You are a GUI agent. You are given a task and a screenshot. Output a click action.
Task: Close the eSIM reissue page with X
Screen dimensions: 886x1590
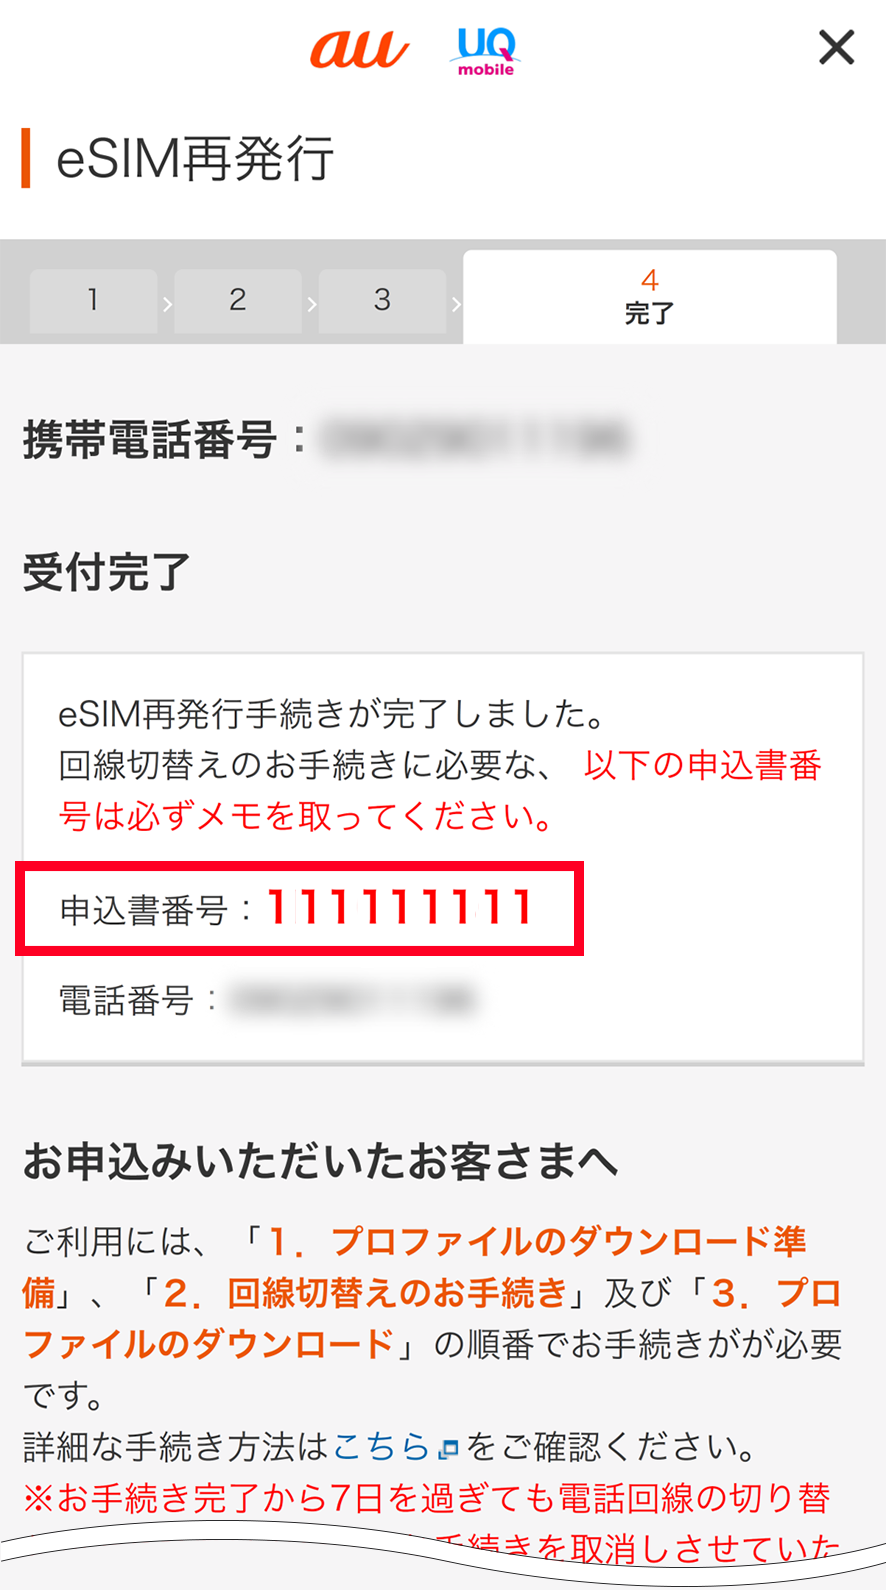[x=836, y=47]
